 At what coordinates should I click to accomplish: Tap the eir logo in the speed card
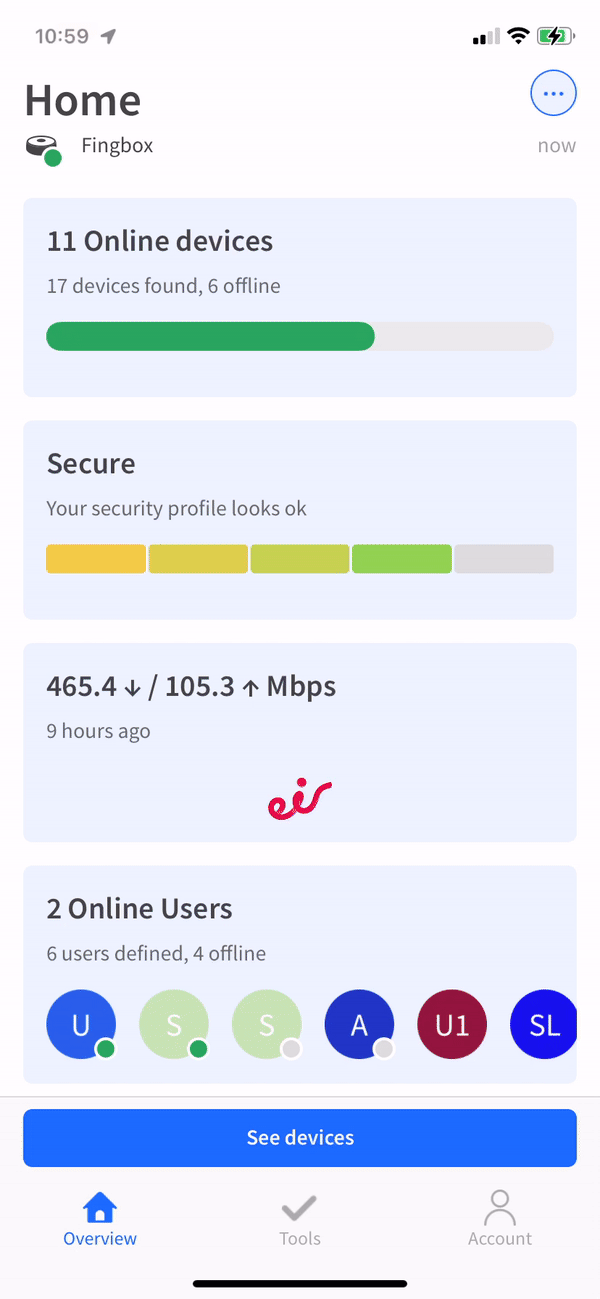[x=299, y=797]
